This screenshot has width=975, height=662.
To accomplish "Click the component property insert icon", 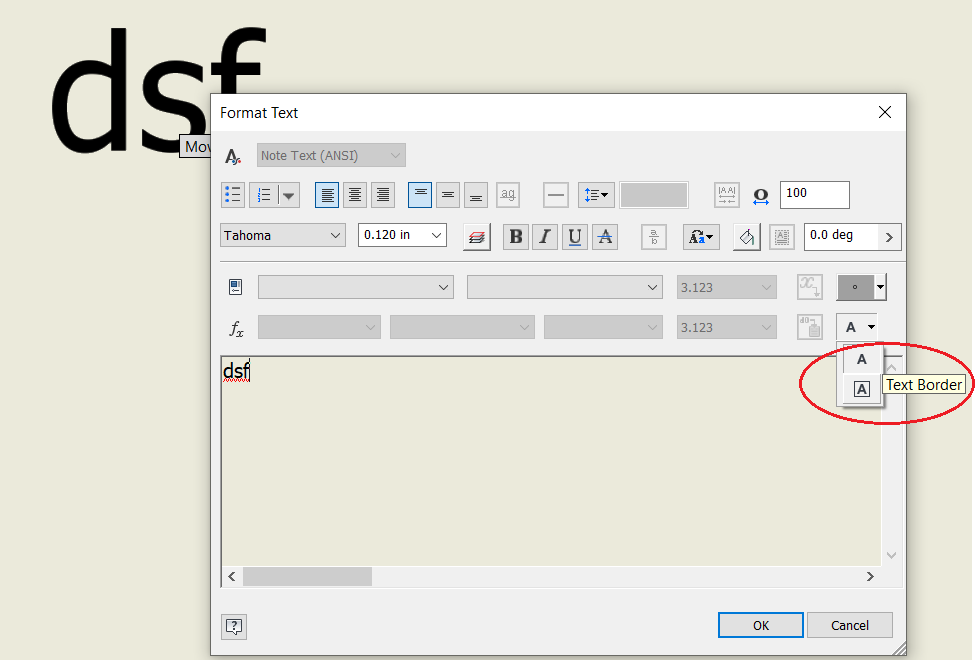I will click(x=236, y=286).
